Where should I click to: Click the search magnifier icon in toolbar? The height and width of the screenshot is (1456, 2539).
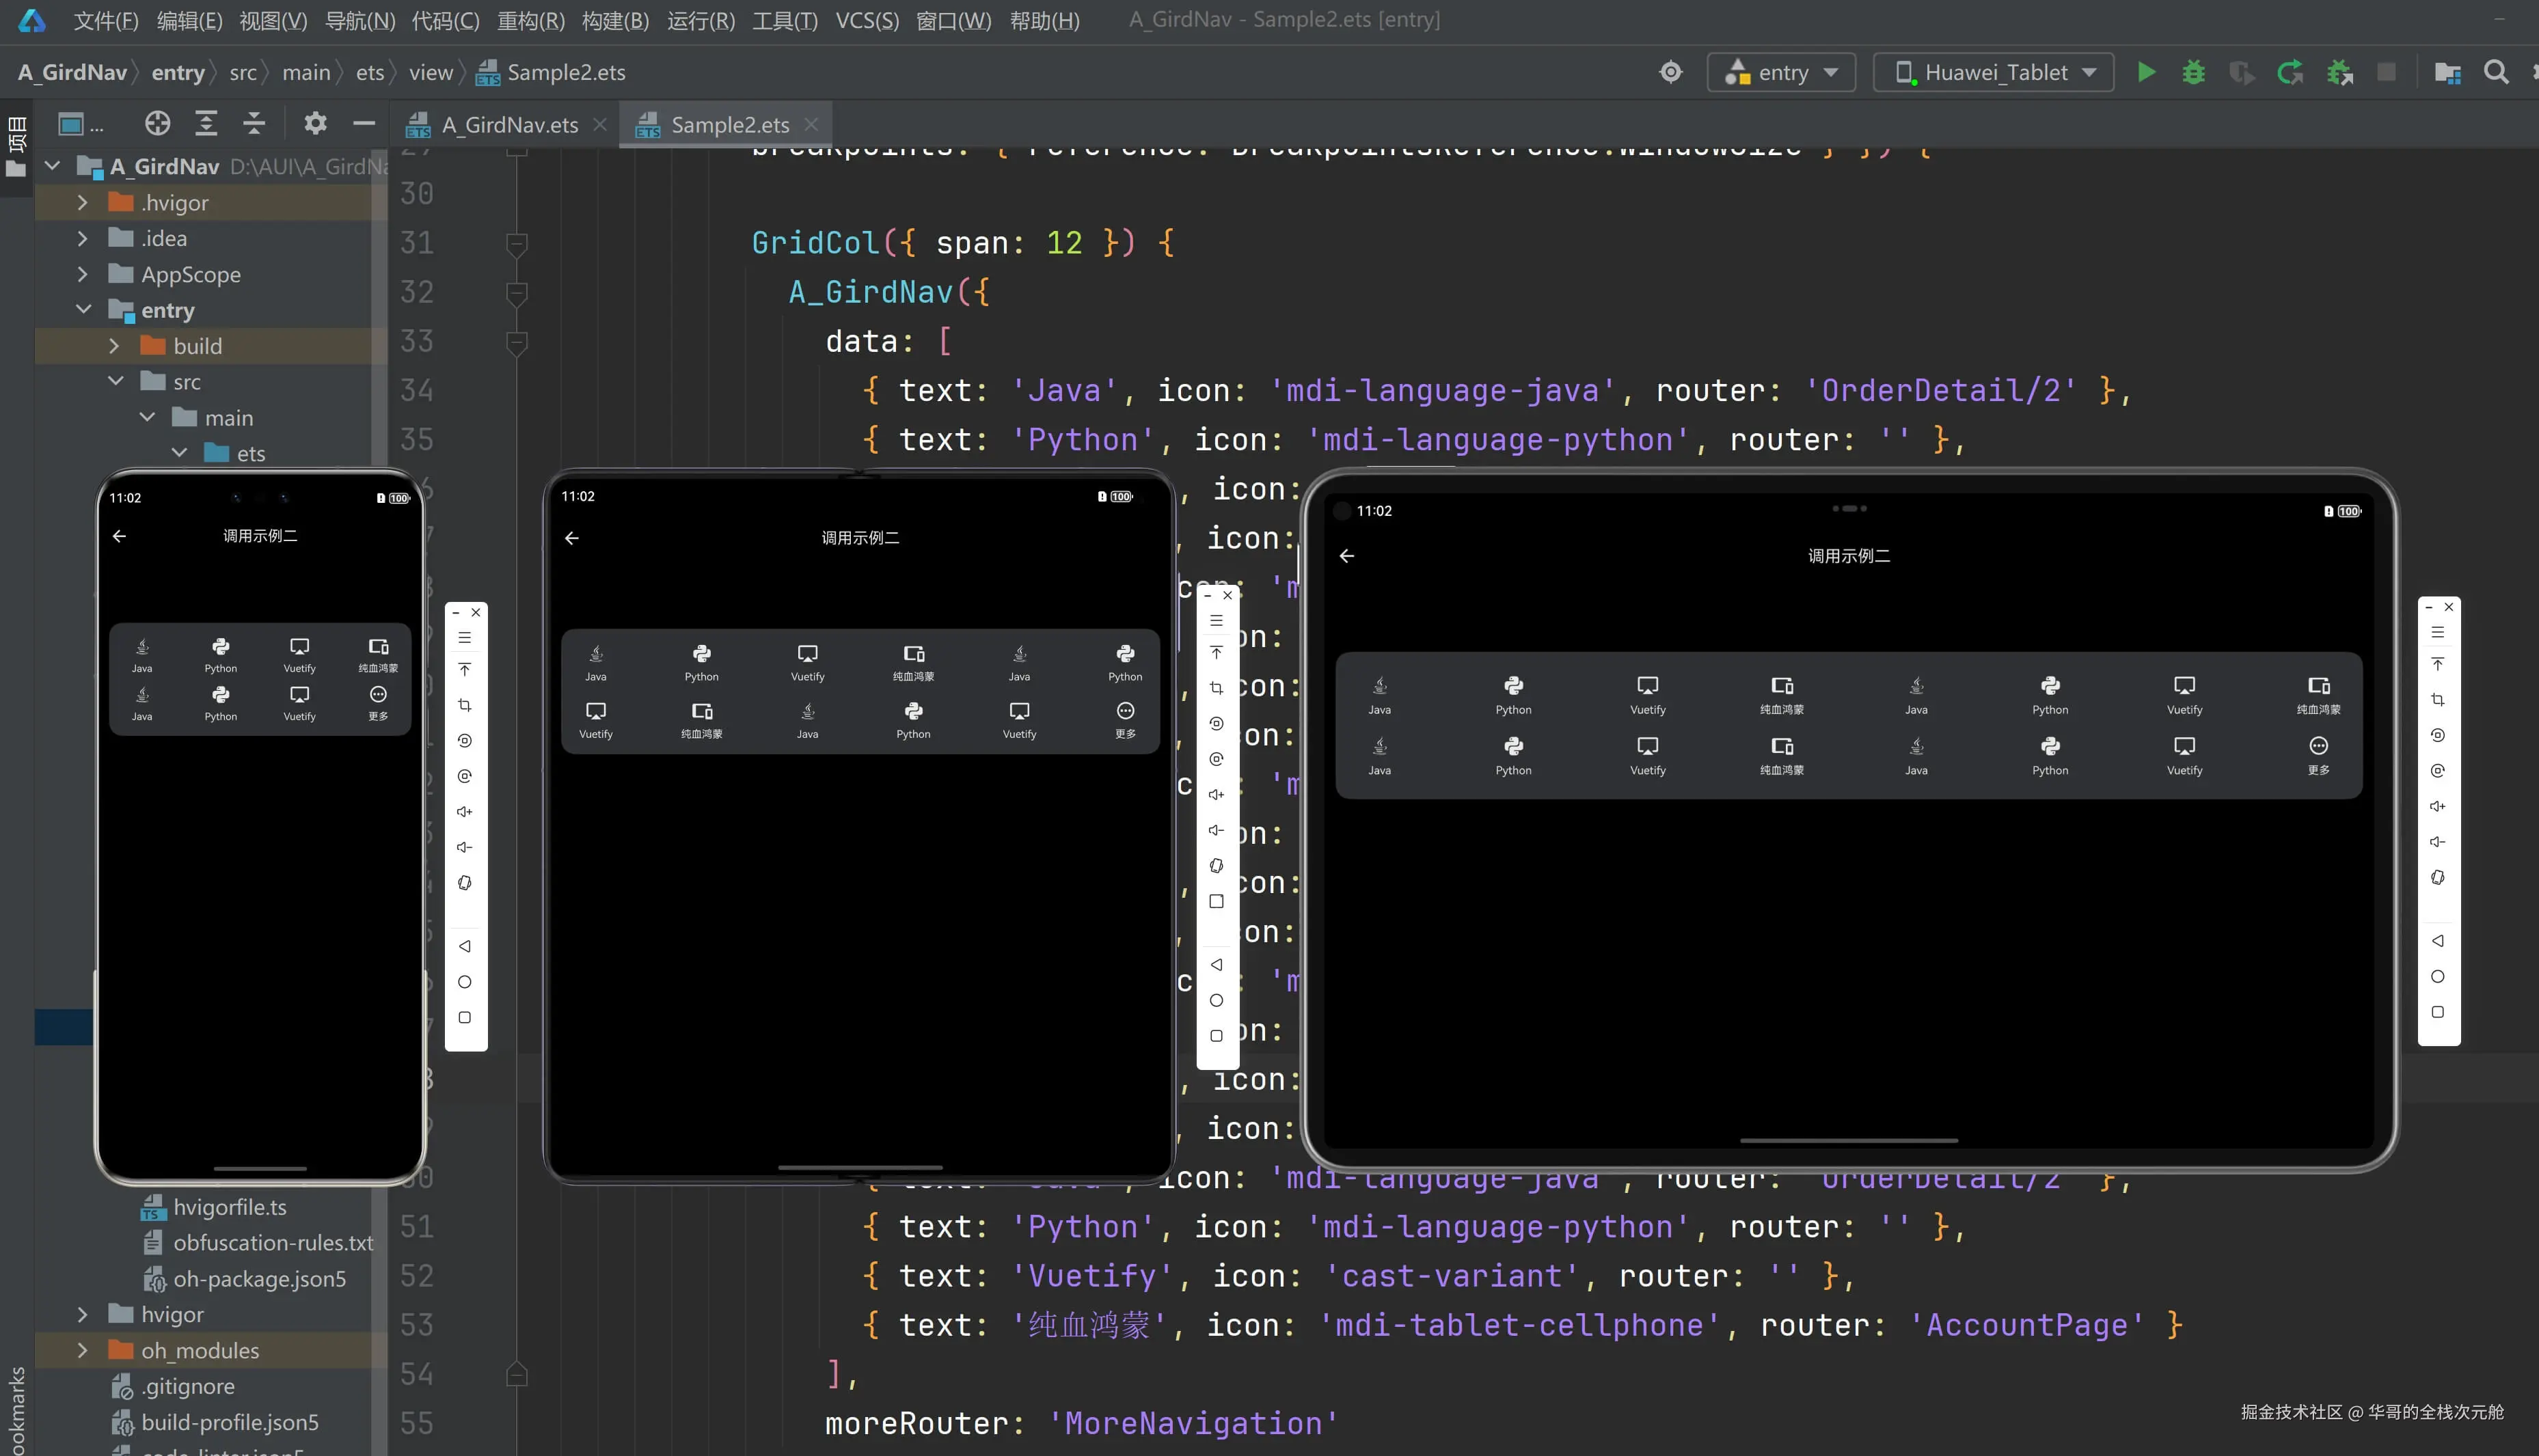tap(2496, 72)
